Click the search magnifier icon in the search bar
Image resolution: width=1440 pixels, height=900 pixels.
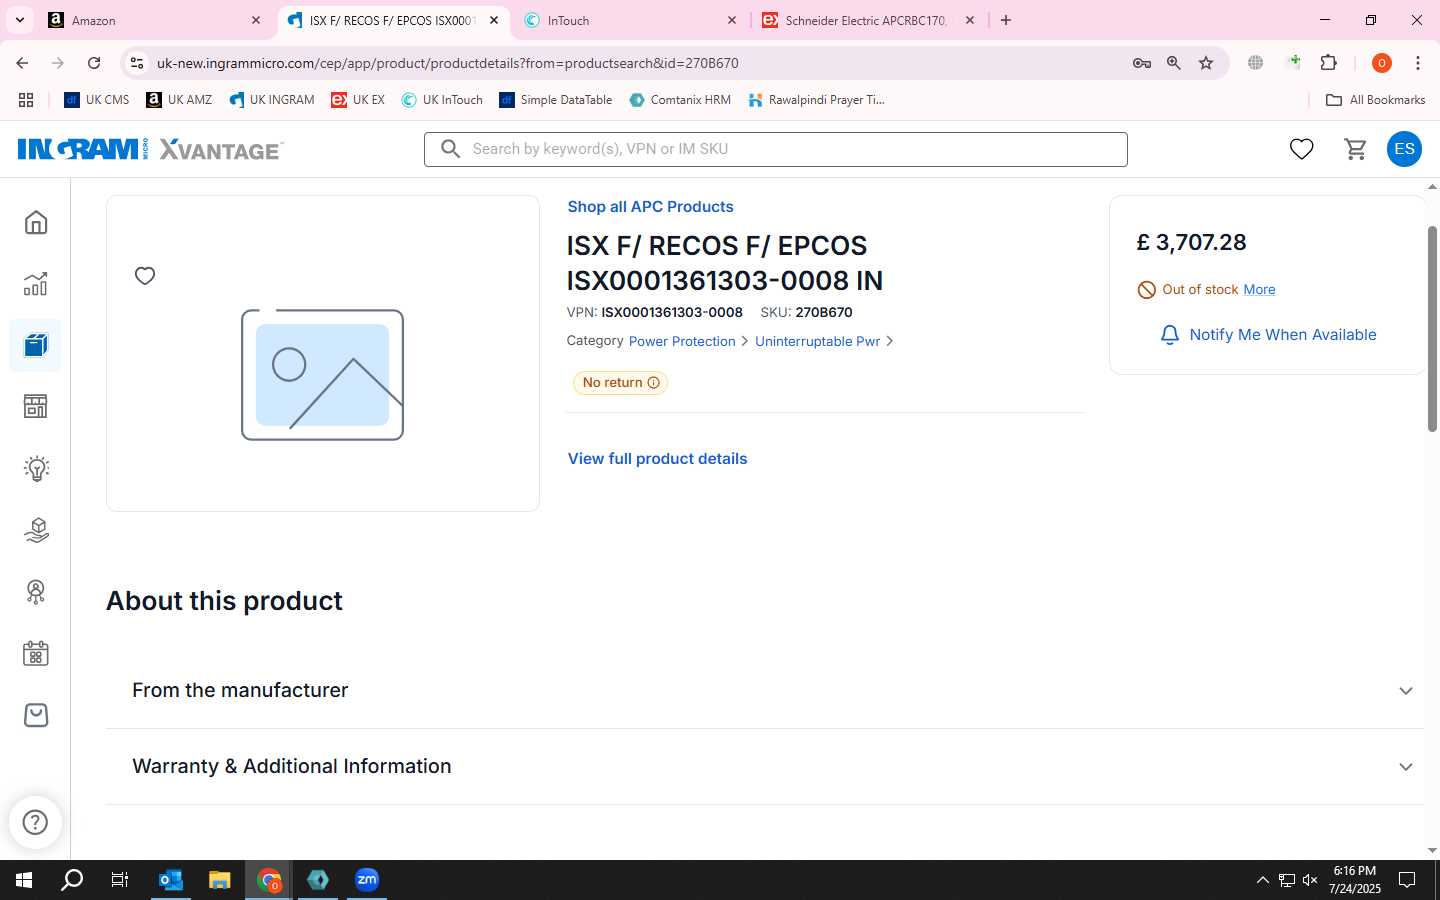click(x=451, y=149)
